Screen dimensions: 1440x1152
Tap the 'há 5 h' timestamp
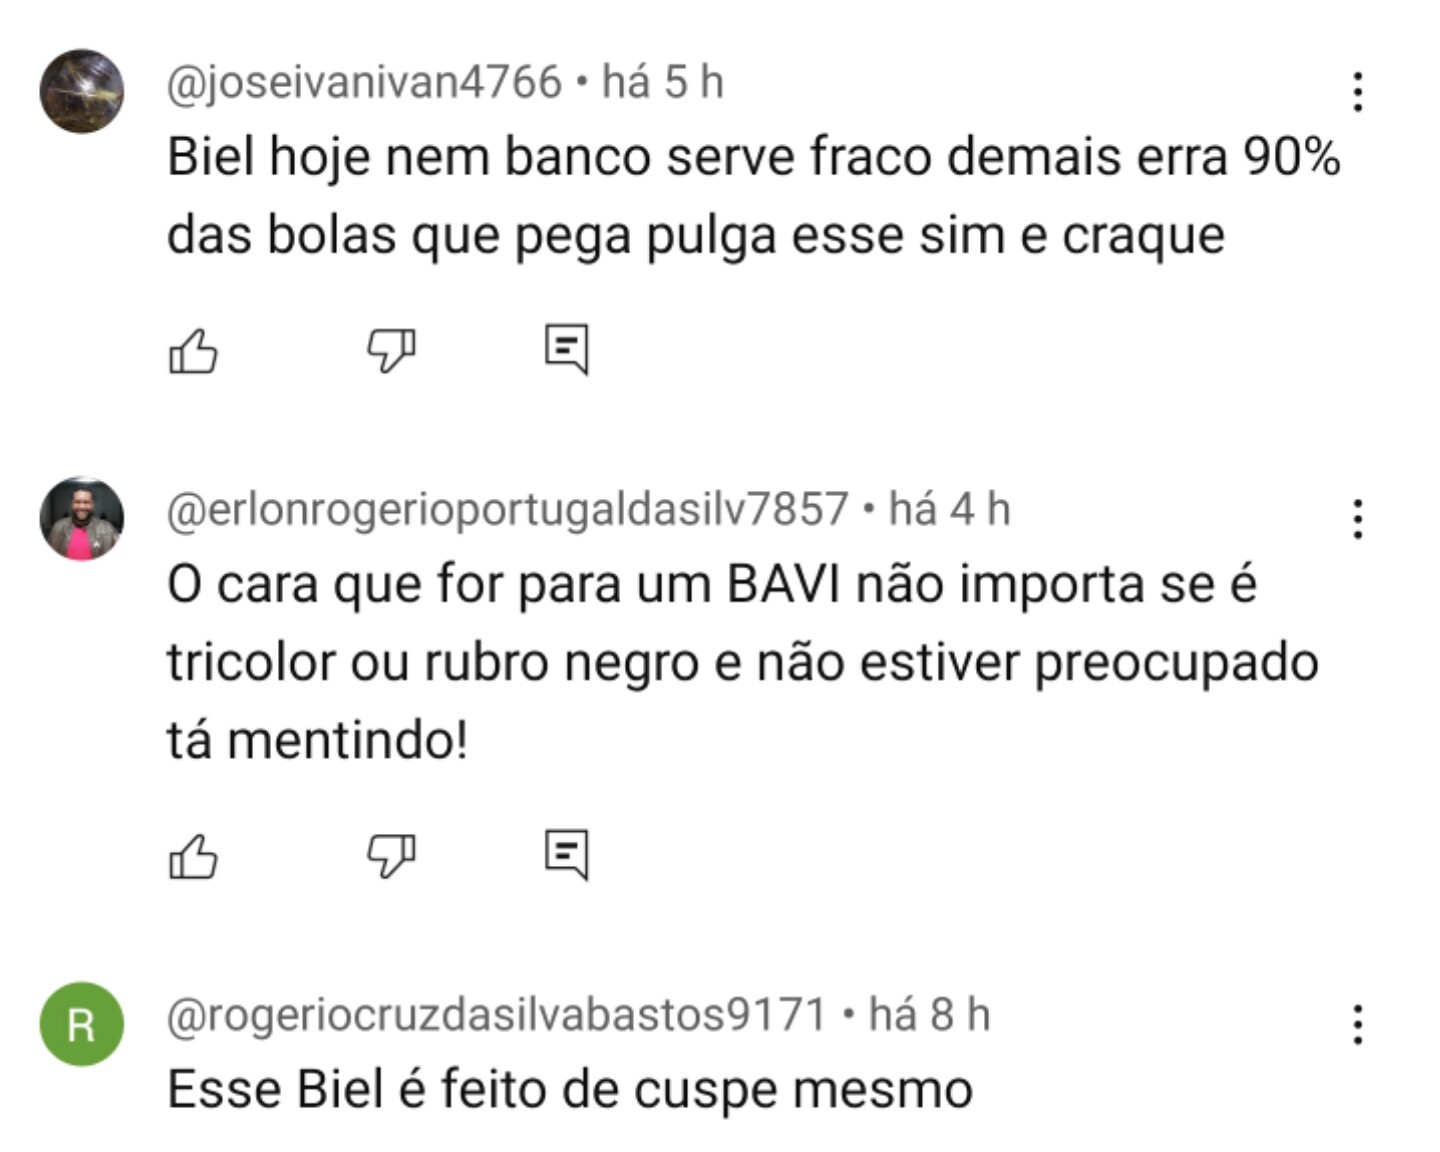point(663,82)
